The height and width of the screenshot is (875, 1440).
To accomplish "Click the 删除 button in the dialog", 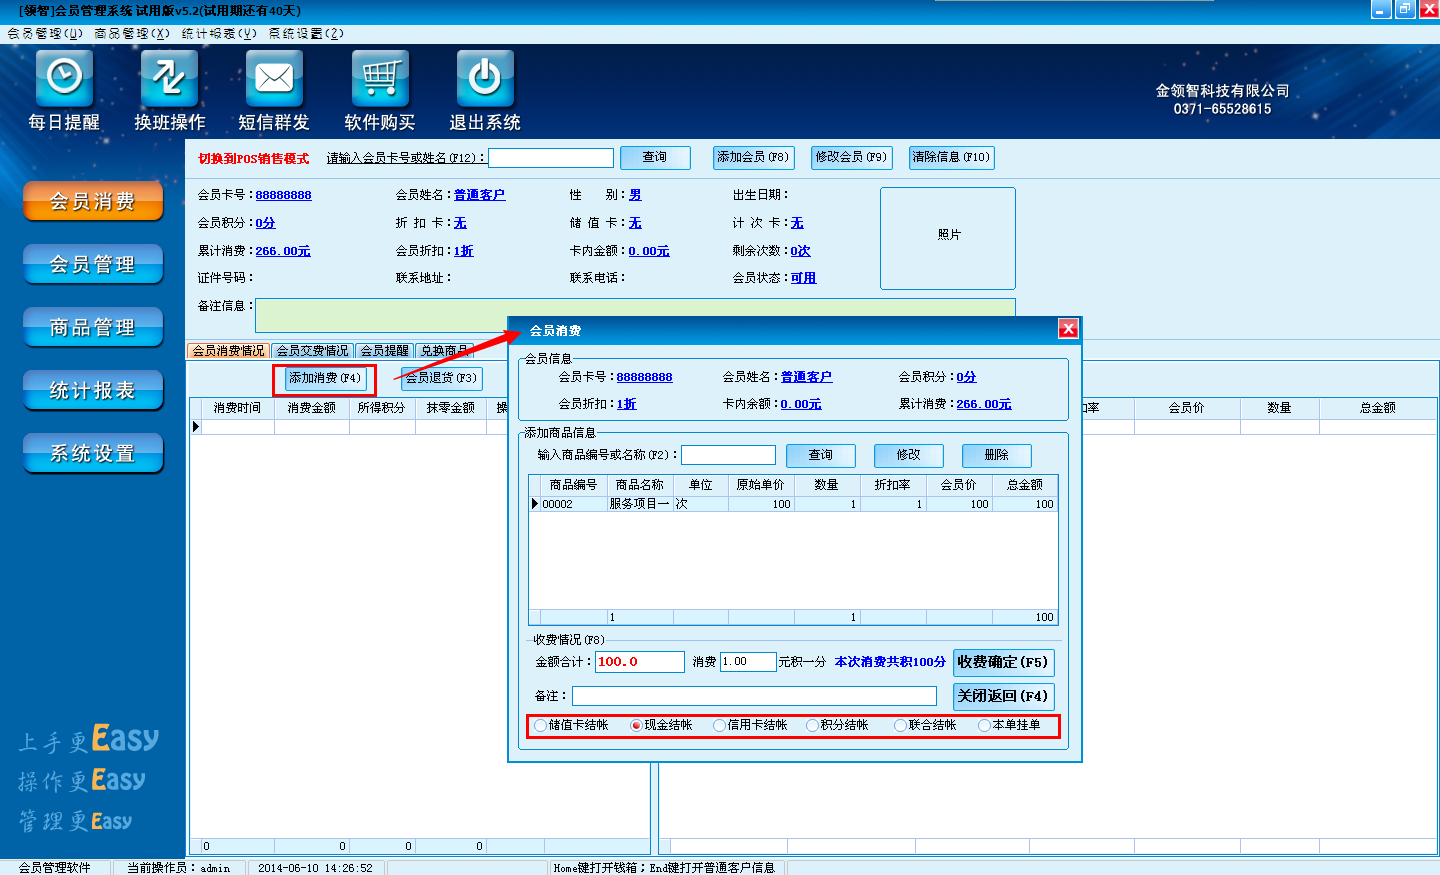I will [997, 455].
